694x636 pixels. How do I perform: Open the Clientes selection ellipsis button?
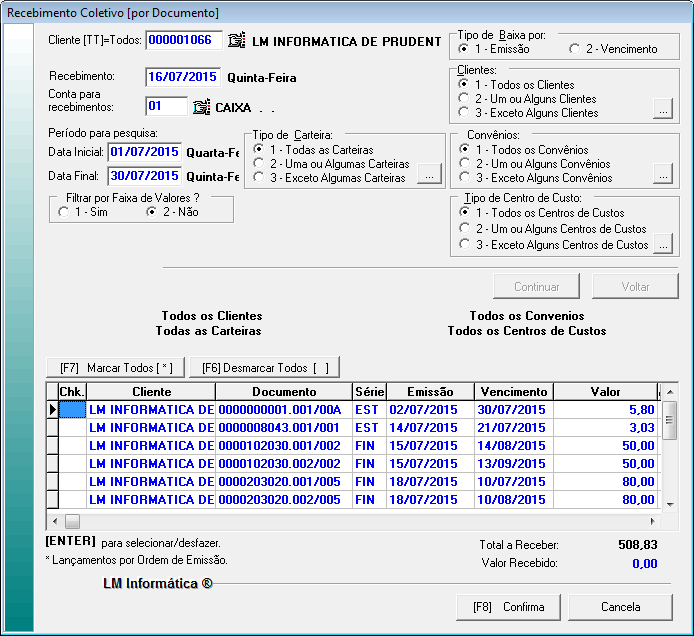click(x=662, y=110)
